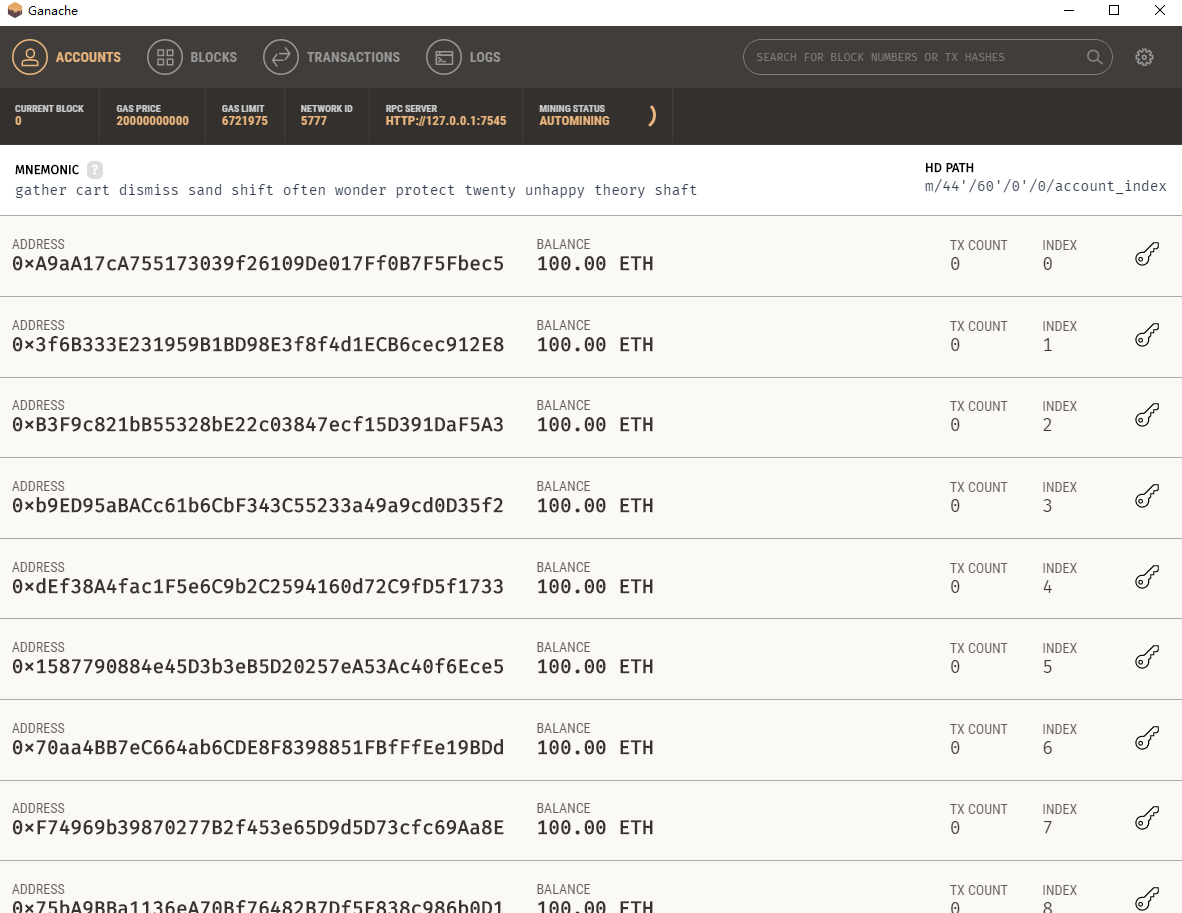Show private key for index 1 account

[1147, 335]
